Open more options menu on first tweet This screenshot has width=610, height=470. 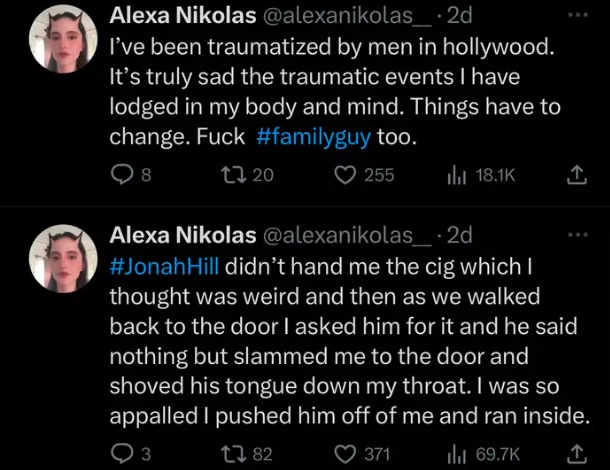(x=577, y=17)
